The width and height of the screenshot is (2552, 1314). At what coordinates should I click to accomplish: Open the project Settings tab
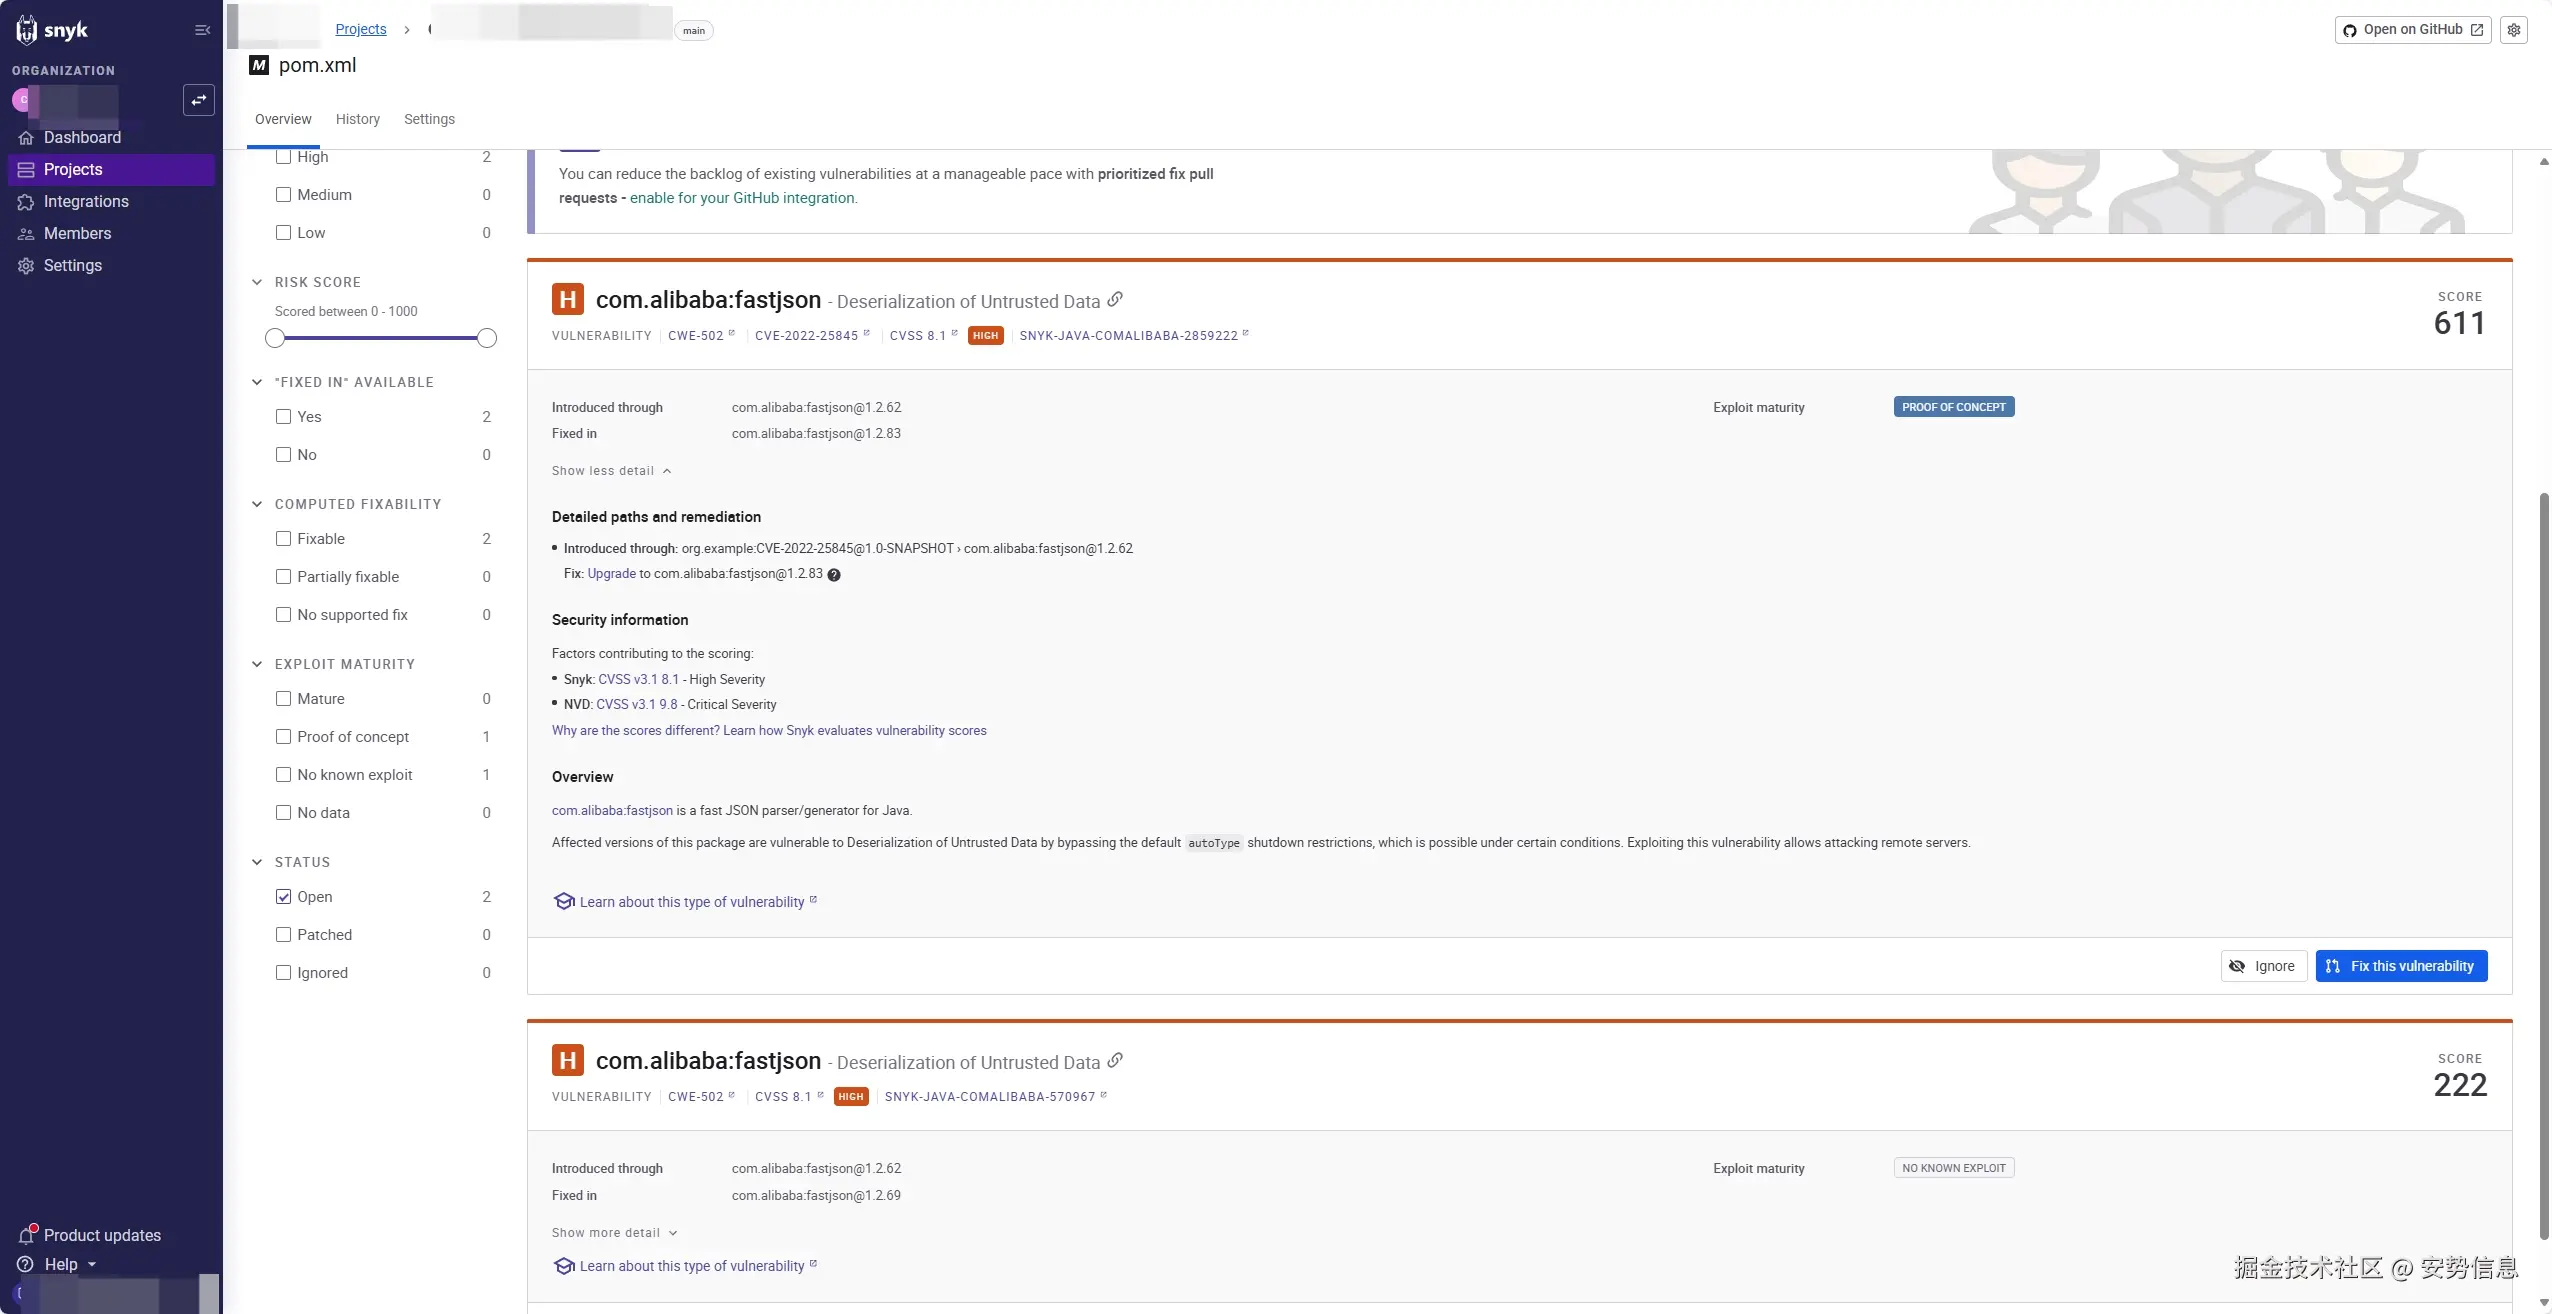click(x=429, y=119)
